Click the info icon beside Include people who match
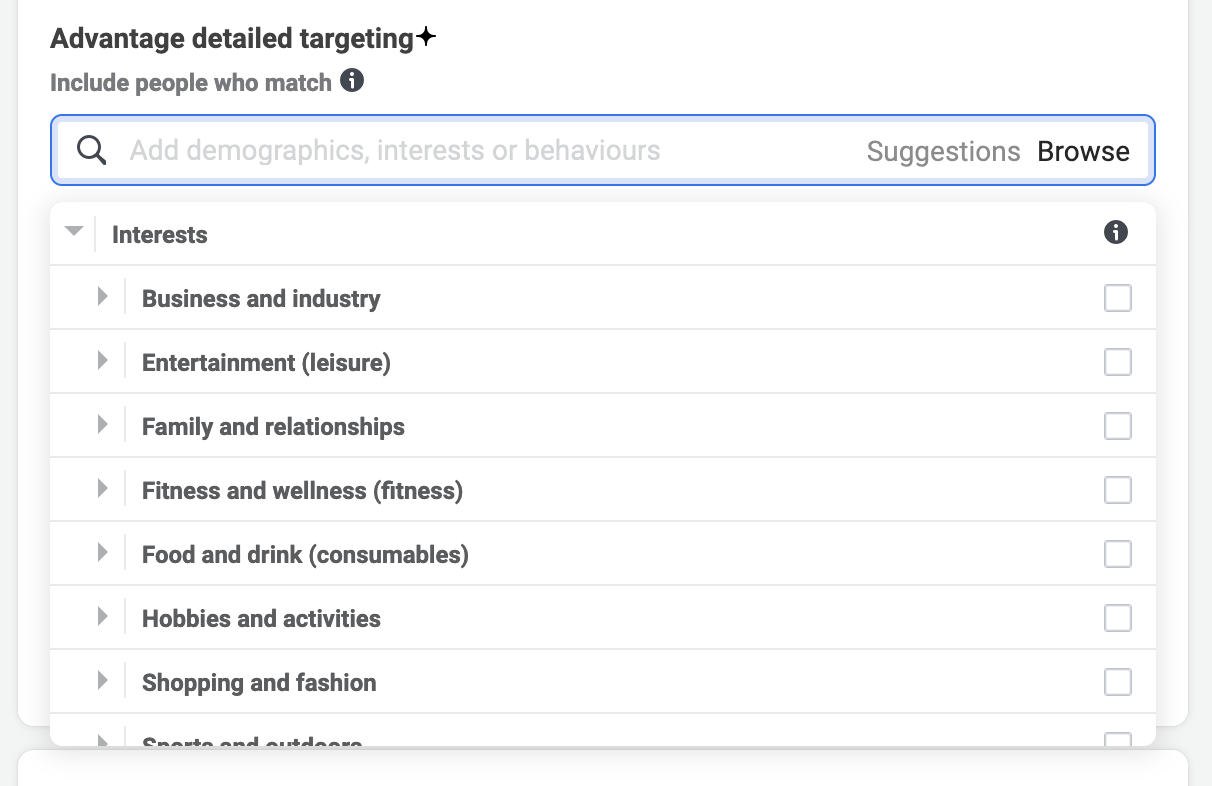This screenshot has height=786, width=1212. [x=352, y=82]
